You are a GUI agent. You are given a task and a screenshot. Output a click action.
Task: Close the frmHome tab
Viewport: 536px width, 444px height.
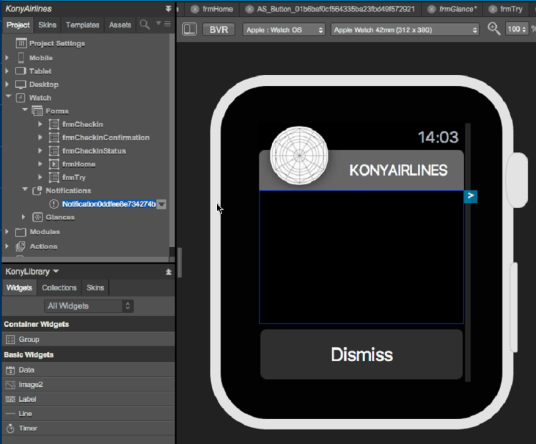coord(195,9)
